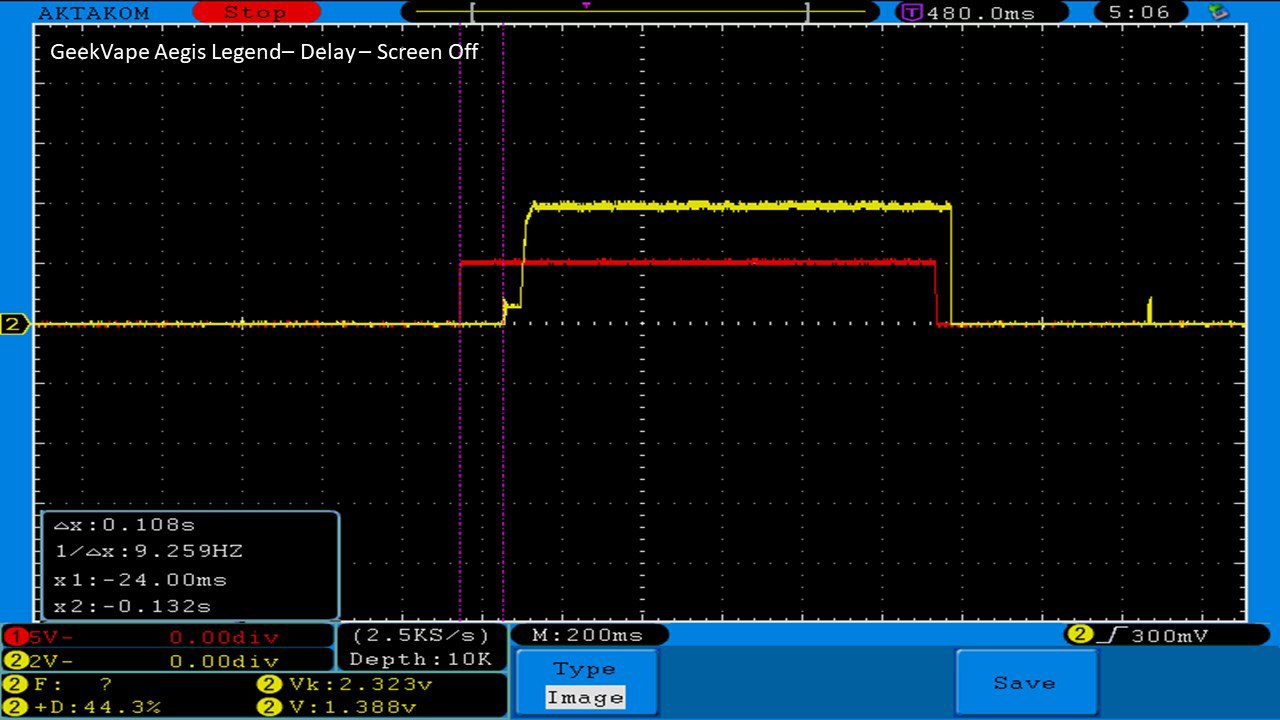Click the channel 2 icon beside Vk measurement
The height and width of the screenshot is (720, 1280).
click(268, 685)
